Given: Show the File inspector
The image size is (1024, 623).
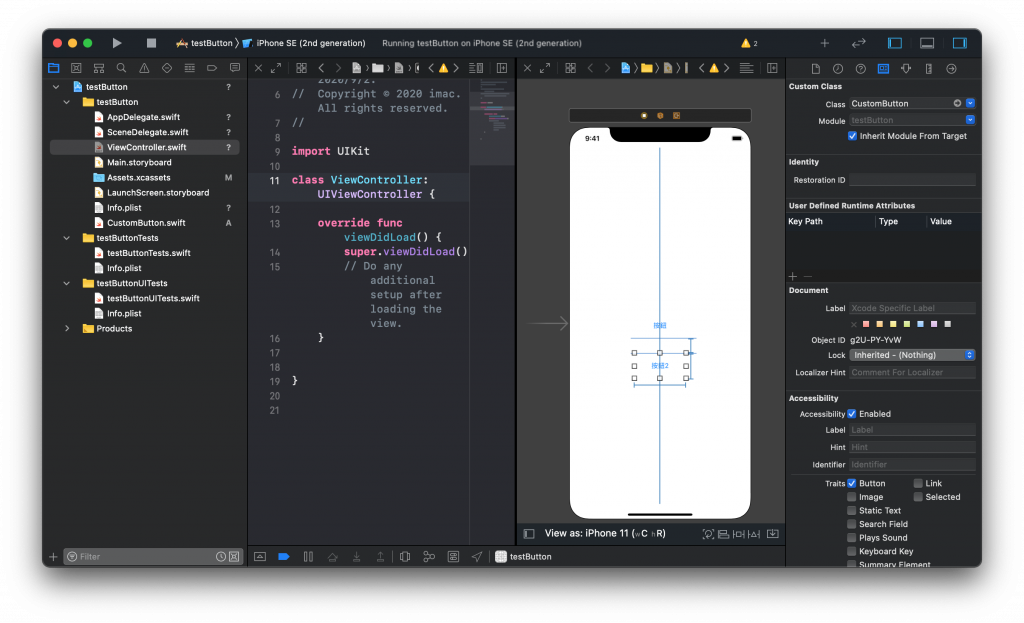Looking at the screenshot, I should point(816,69).
